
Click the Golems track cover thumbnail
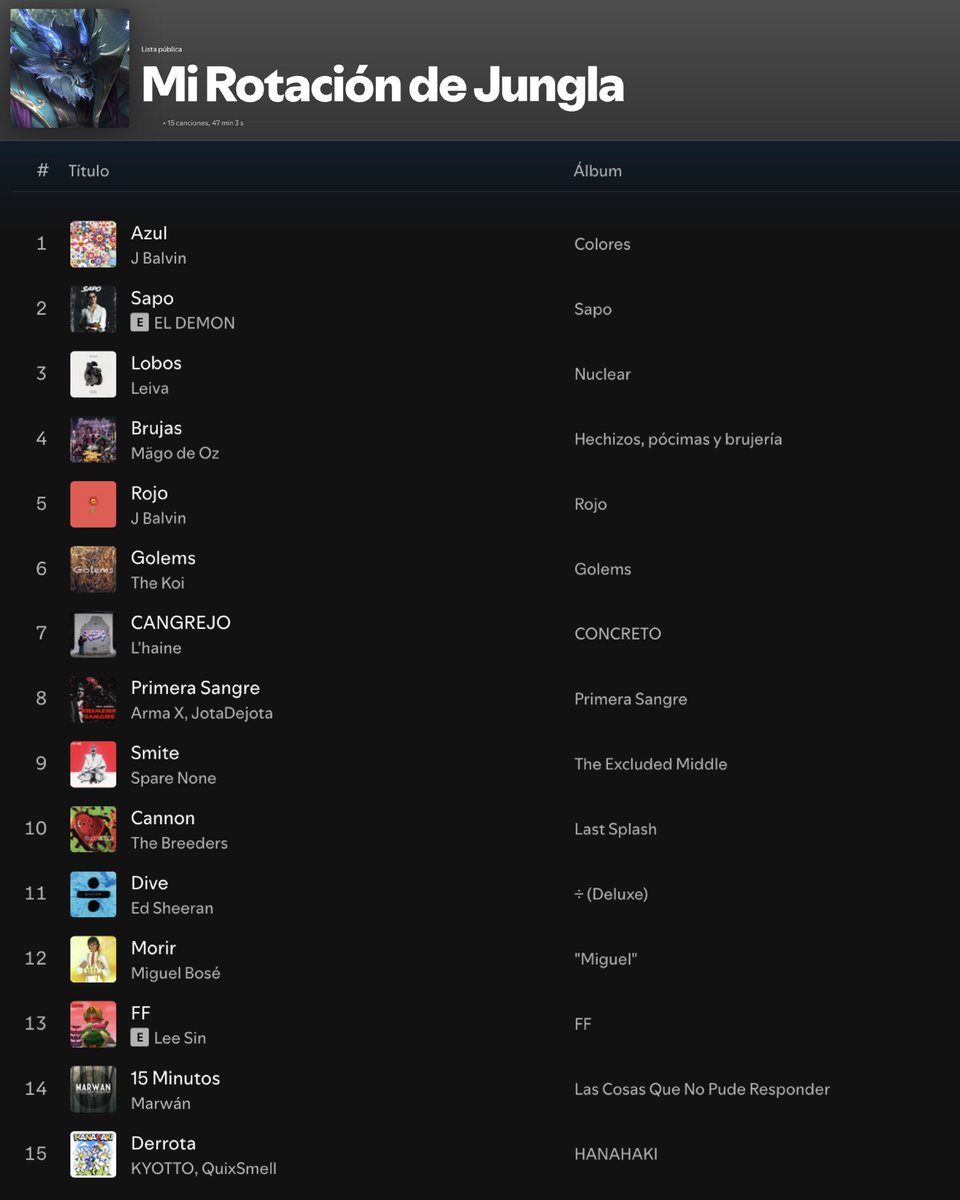click(93, 569)
